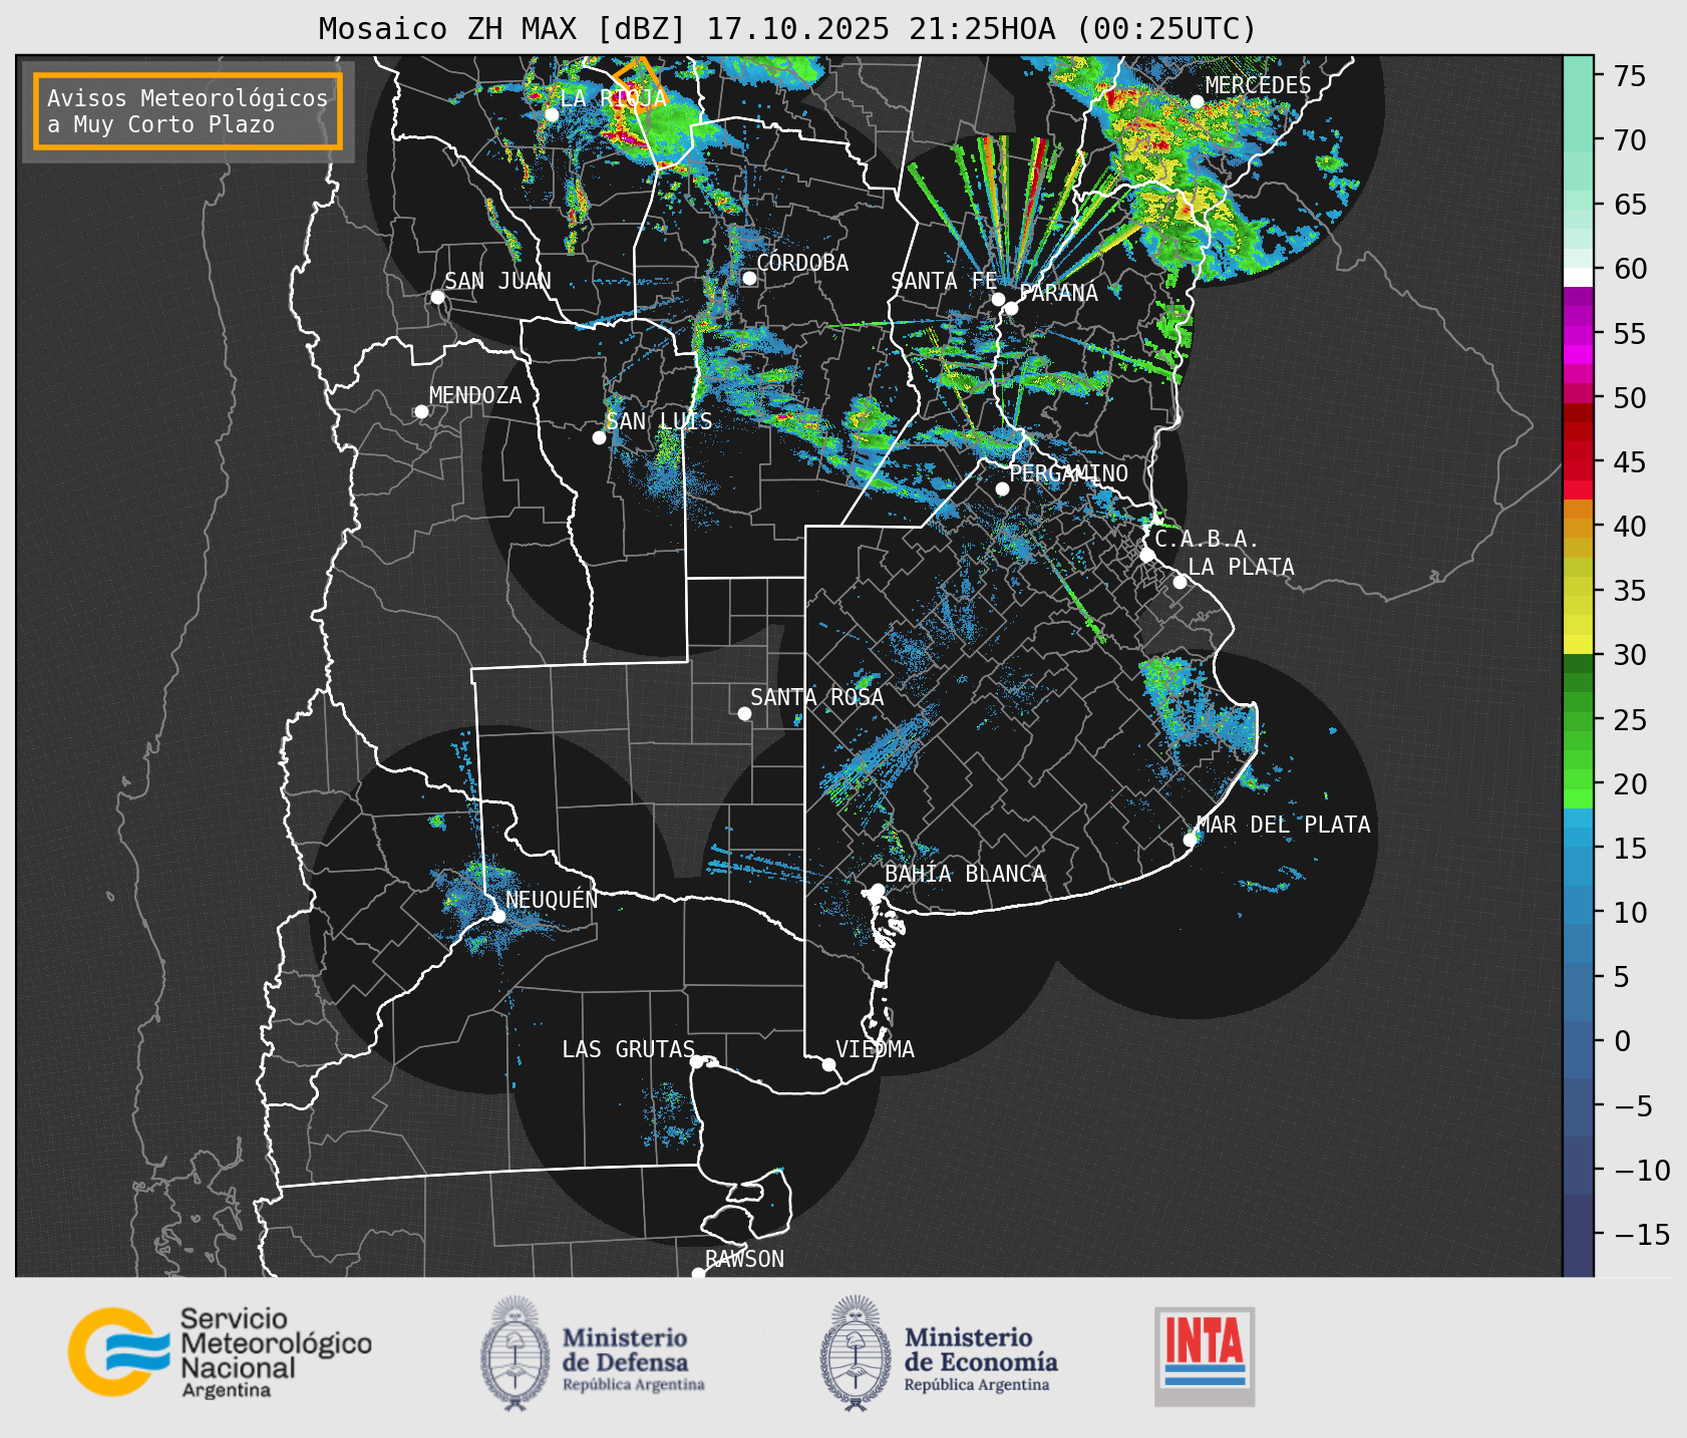Click the C.A.B.A. city marker
This screenshot has height=1438, width=1687.
[1147, 554]
